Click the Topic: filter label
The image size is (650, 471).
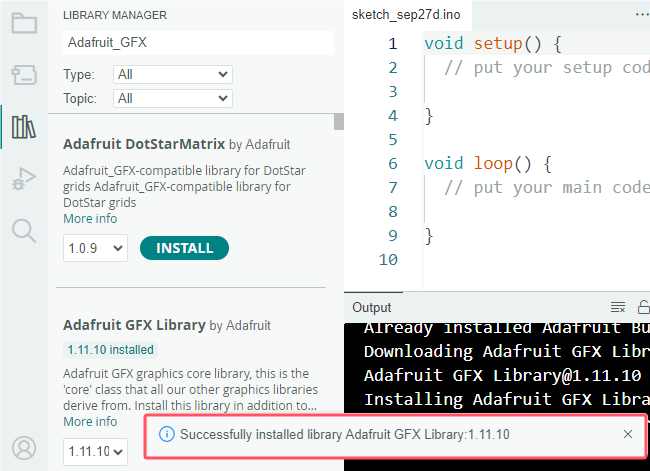click(x=80, y=99)
